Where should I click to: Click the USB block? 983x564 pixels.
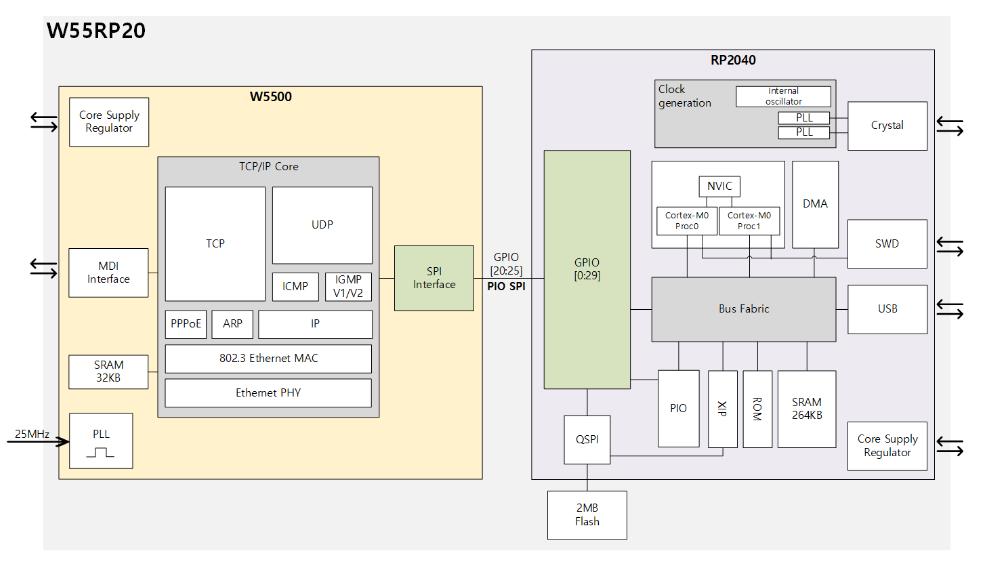(x=887, y=309)
